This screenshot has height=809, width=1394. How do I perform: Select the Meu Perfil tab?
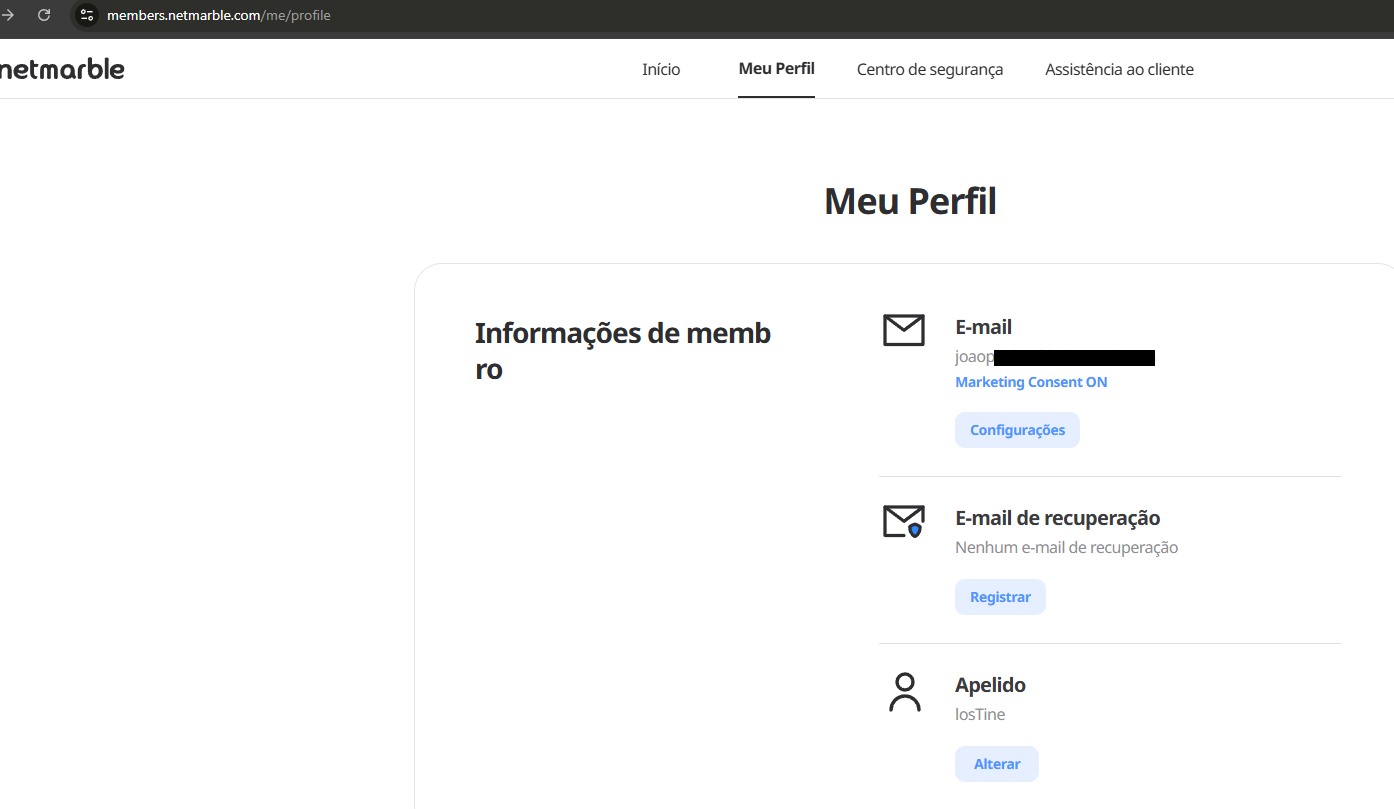(x=776, y=69)
